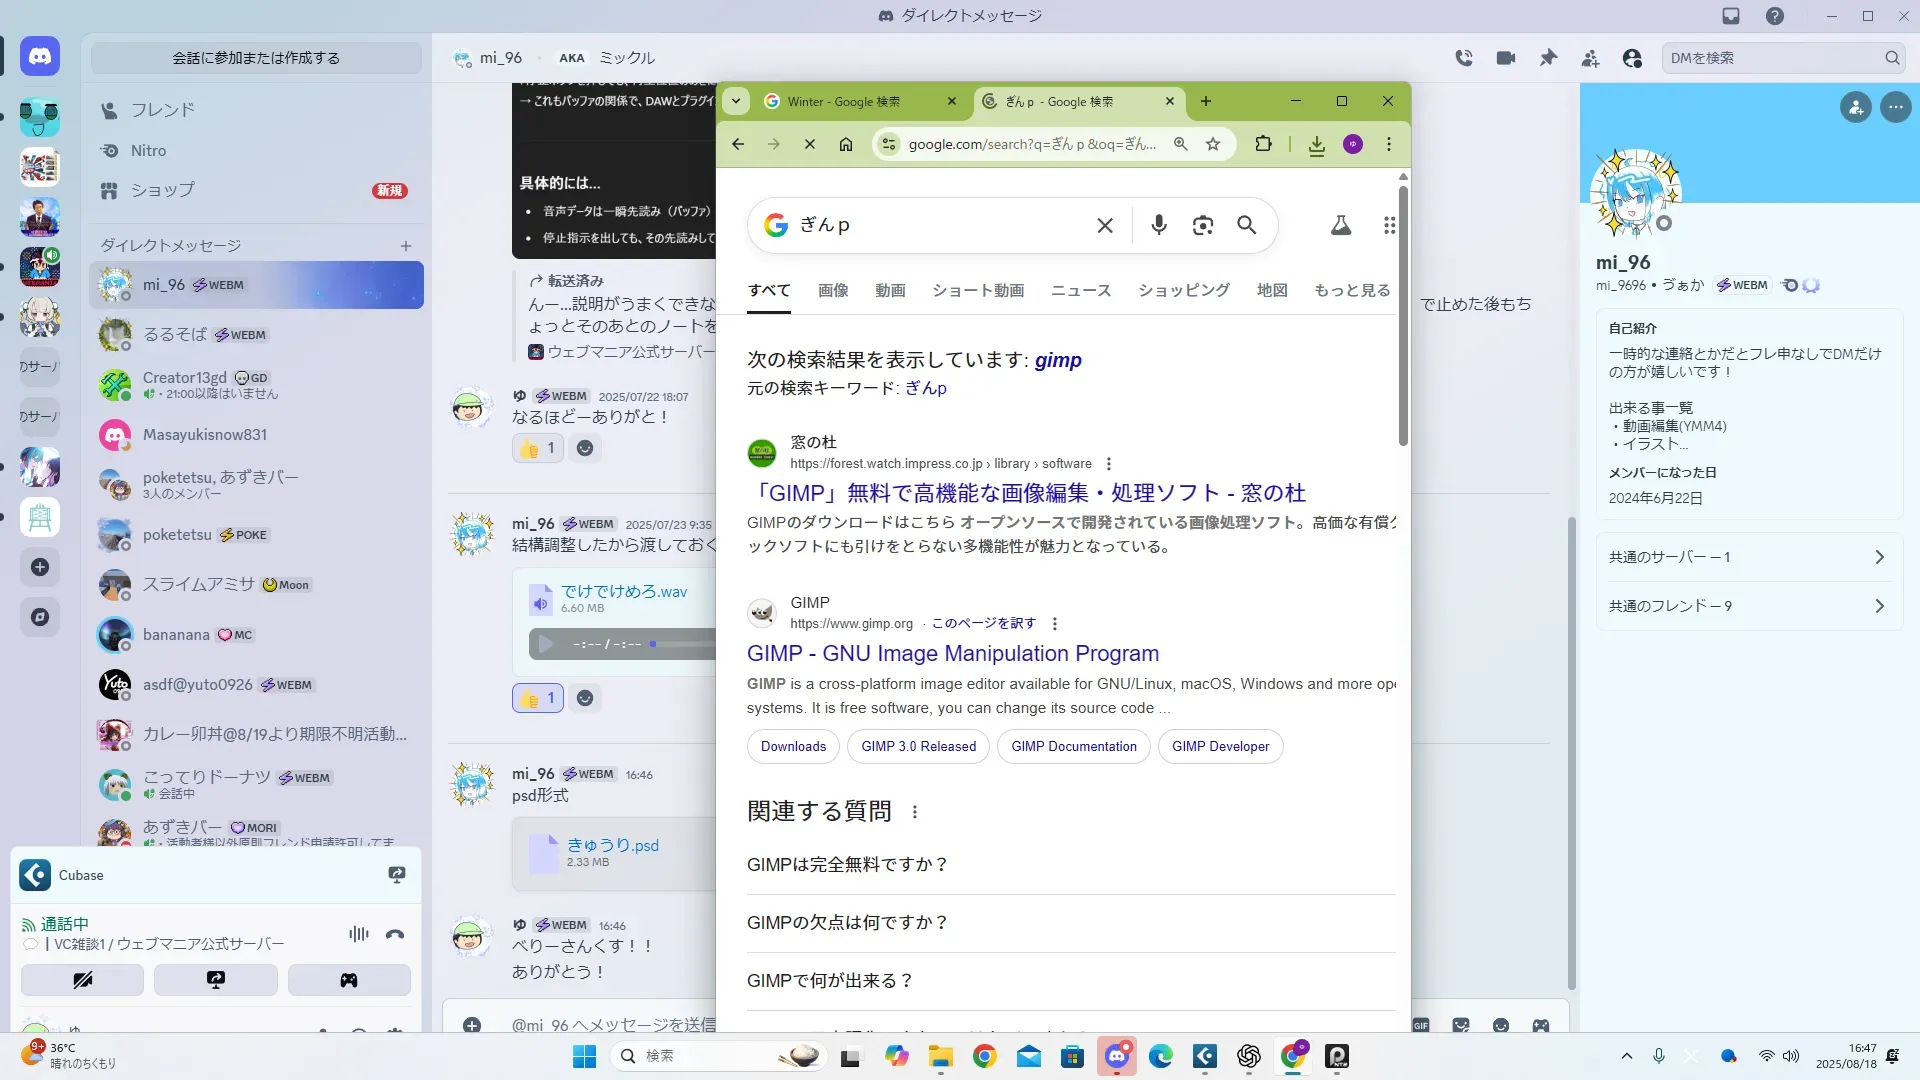Open Google apps grid

(1389, 225)
